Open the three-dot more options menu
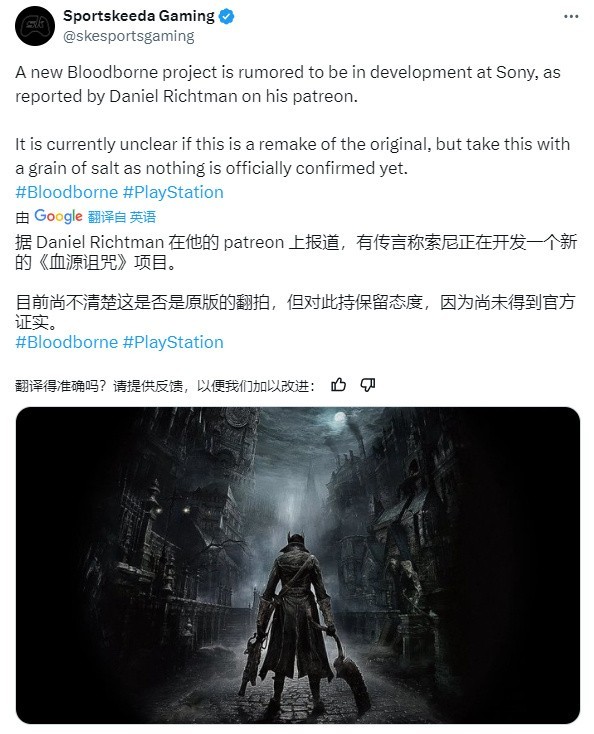Screen dimensions: 594x734 tap(571, 16)
